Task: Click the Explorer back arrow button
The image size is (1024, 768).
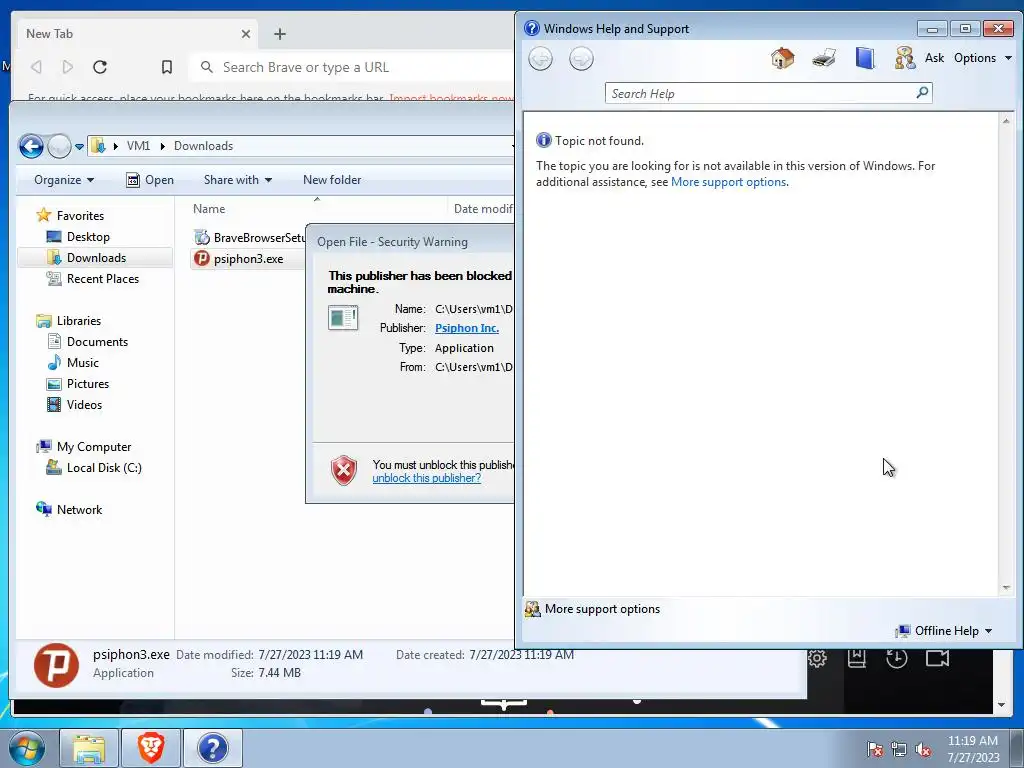Action: [31, 146]
